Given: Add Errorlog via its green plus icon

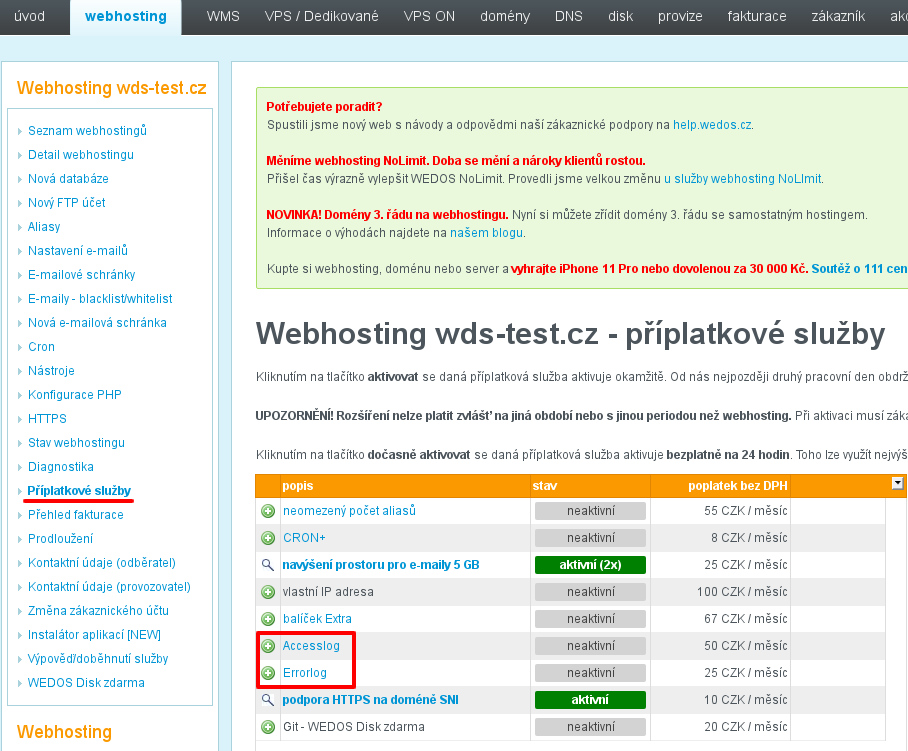Looking at the screenshot, I should 268,673.
